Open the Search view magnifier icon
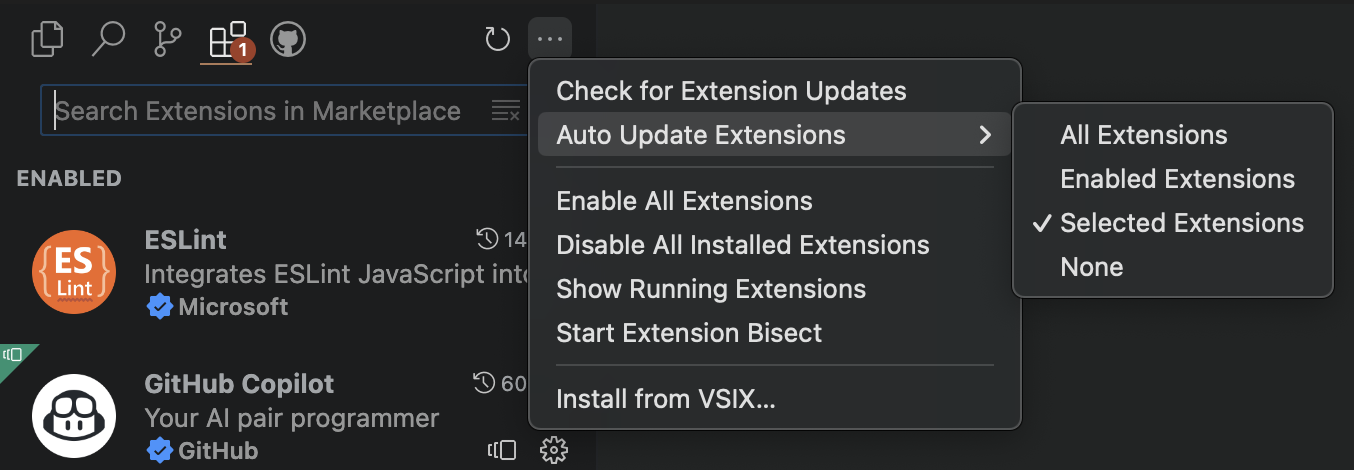The height and width of the screenshot is (470, 1354). 107,40
